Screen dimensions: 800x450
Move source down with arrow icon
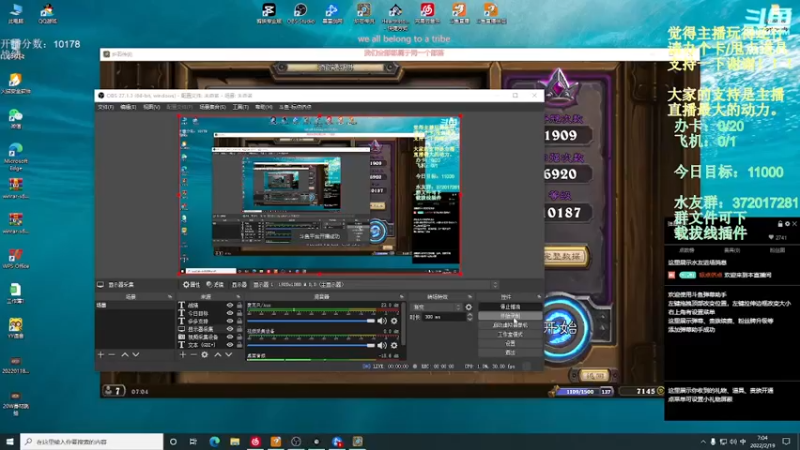(229, 355)
